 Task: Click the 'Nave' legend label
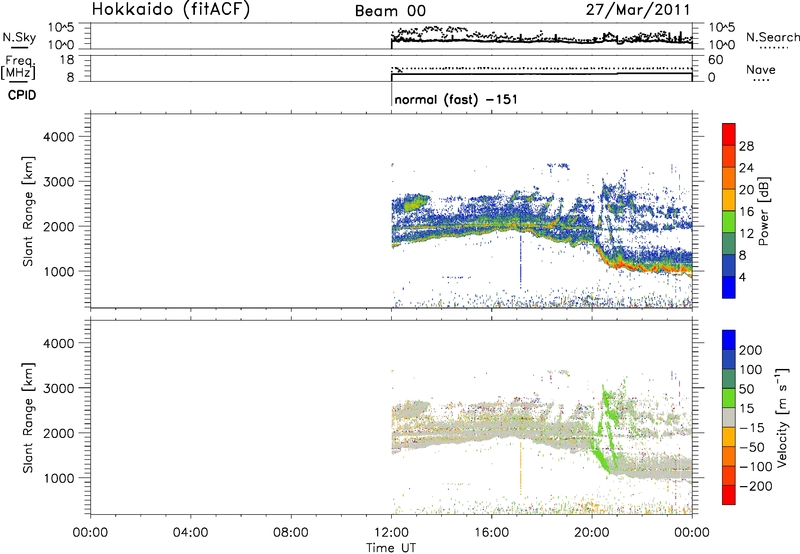[761, 69]
